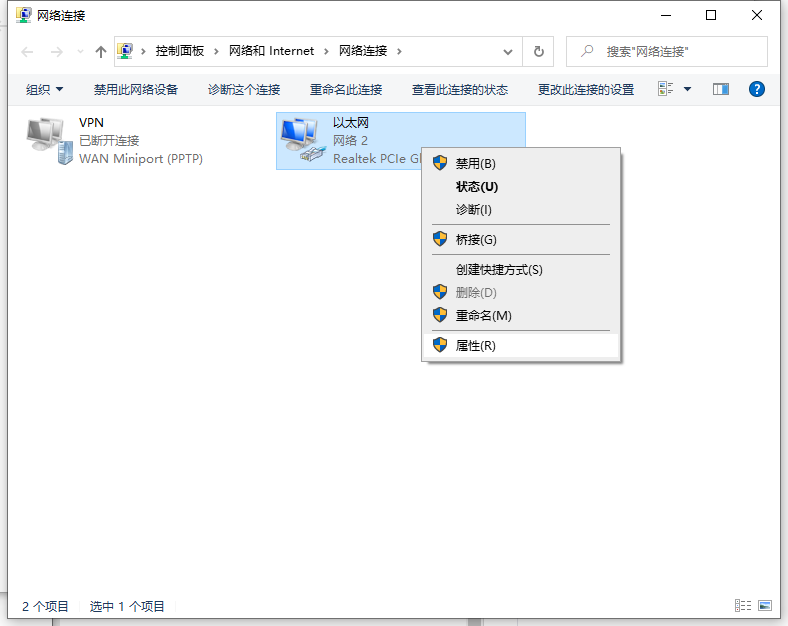Open the address bar history dropdown

click(508, 51)
